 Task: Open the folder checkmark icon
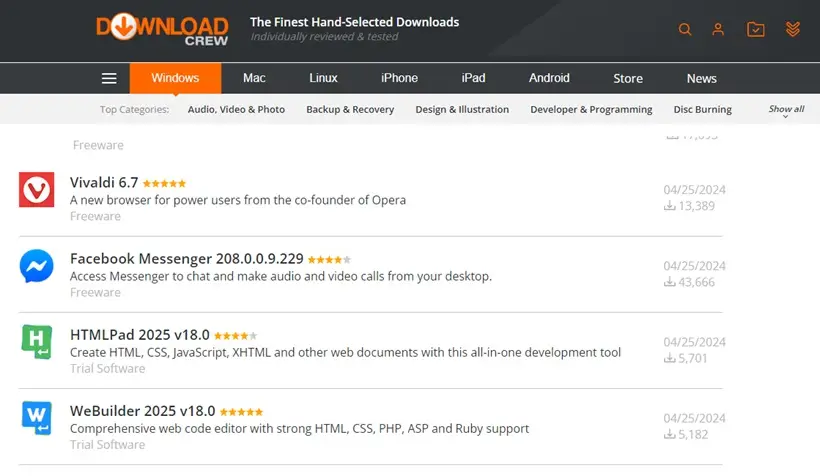click(755, 29)
